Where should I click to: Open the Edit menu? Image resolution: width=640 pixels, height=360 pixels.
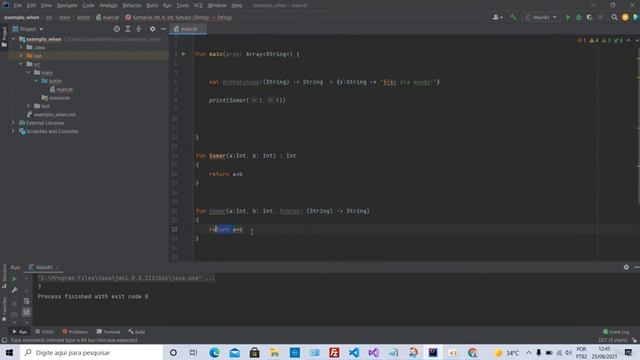click(31, 5)
